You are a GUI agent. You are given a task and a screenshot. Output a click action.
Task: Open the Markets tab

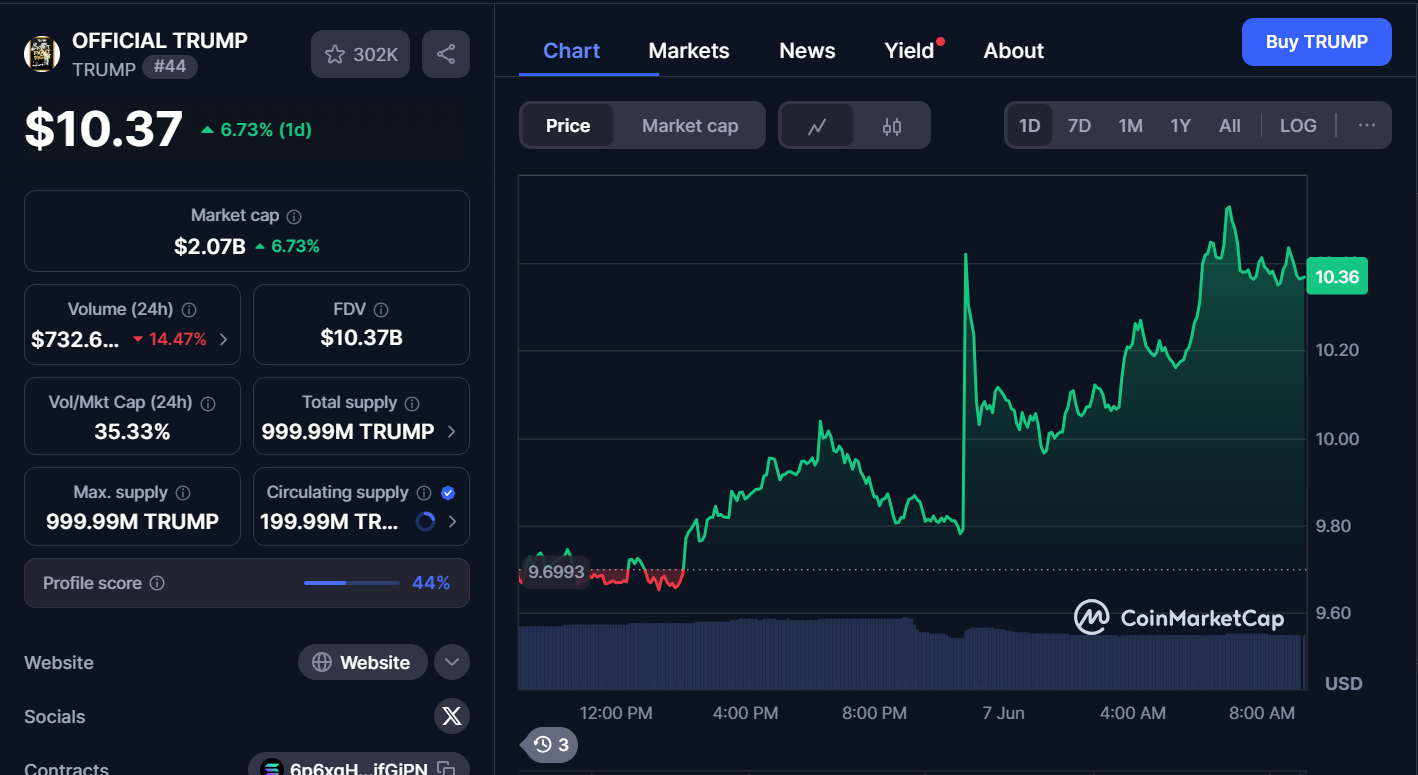(689, 51)
